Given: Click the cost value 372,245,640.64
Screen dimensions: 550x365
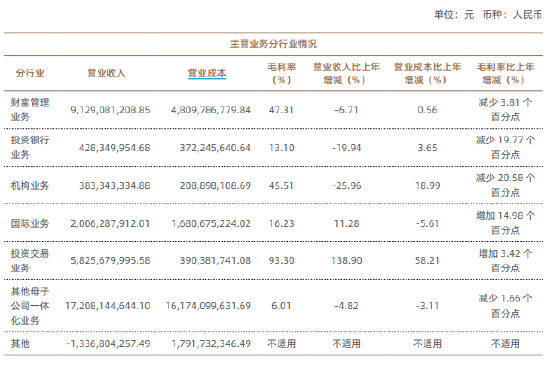Looking at the screenshot, I should 215,148.
